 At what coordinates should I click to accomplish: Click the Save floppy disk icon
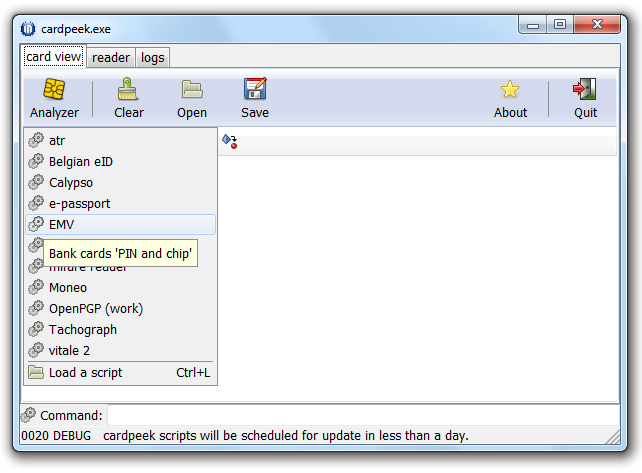coord(255,91)
